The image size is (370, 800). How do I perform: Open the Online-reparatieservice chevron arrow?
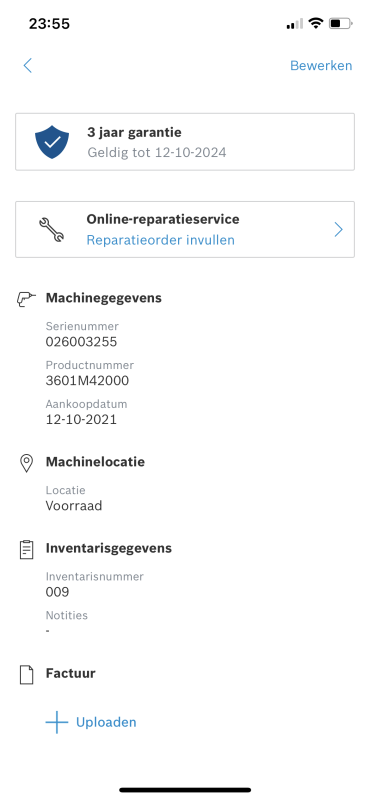(x=338, y=230)
